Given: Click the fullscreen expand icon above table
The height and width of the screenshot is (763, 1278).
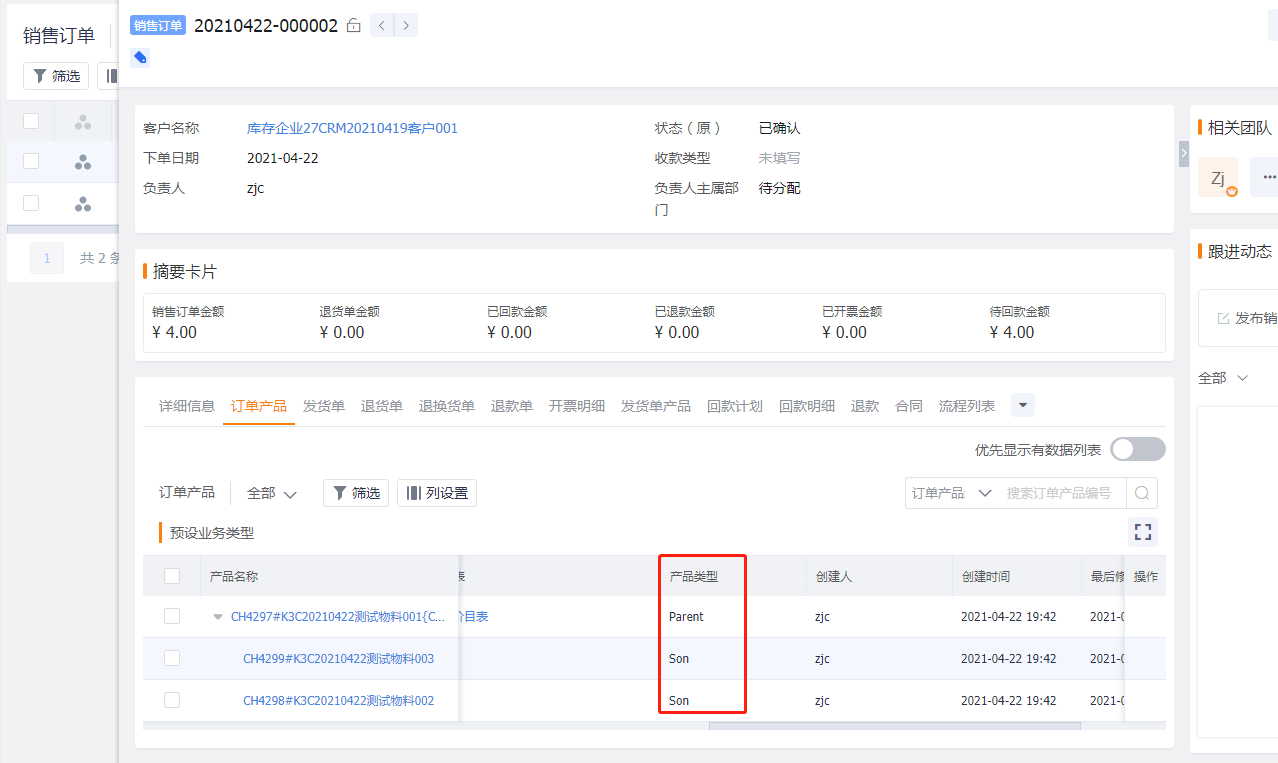Looking at the screenshot, I should pos(1143,532).
